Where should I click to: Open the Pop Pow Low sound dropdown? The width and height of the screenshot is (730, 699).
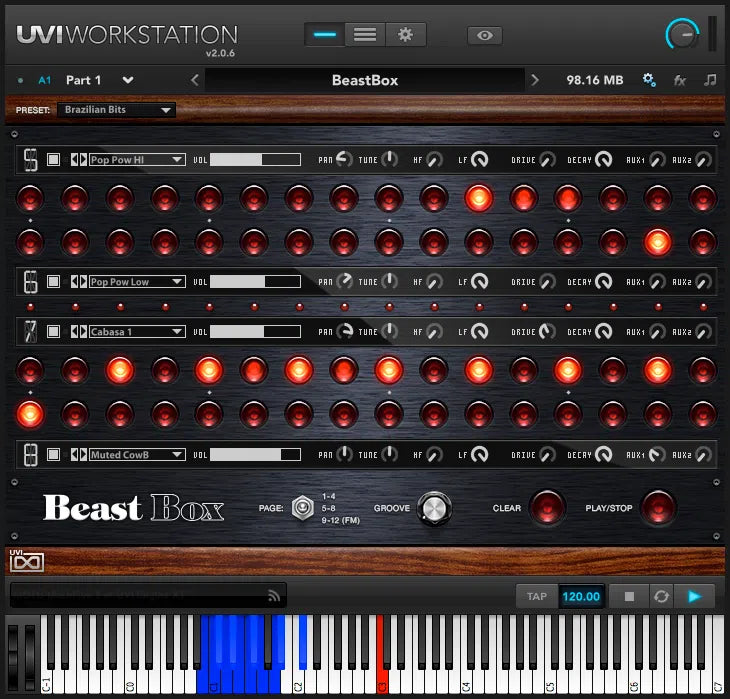[137, 282]
